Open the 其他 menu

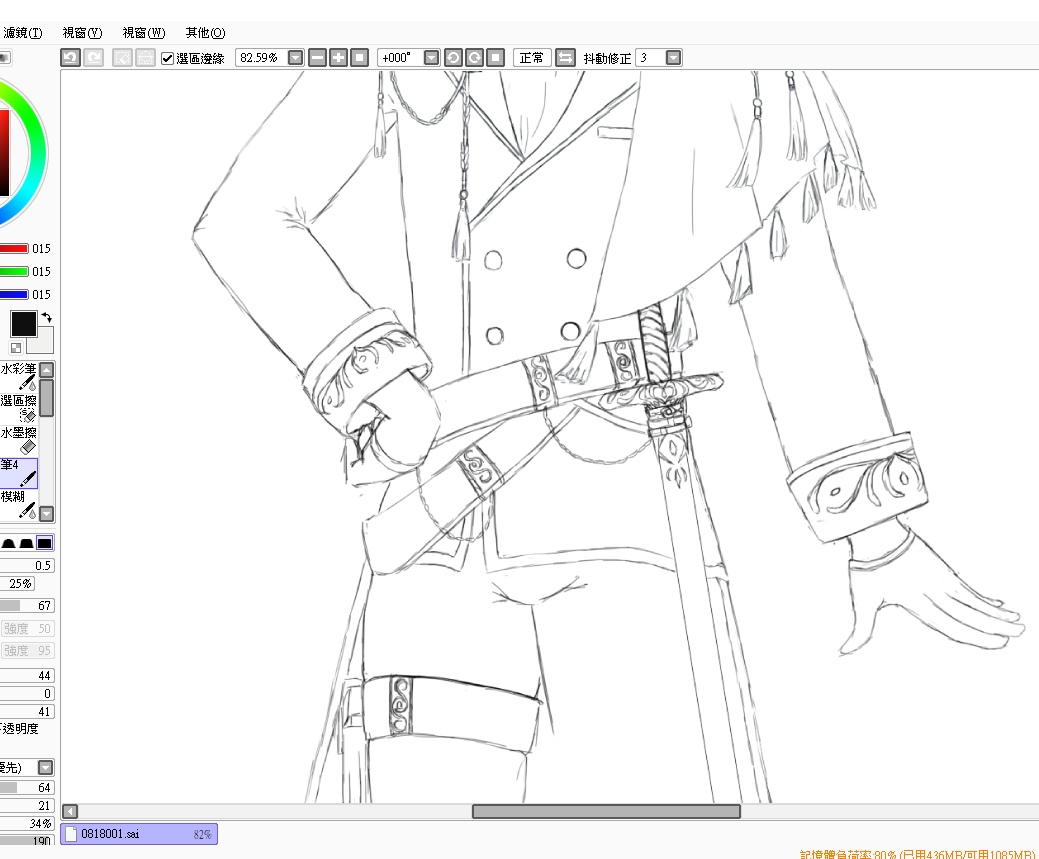point(204,33)
